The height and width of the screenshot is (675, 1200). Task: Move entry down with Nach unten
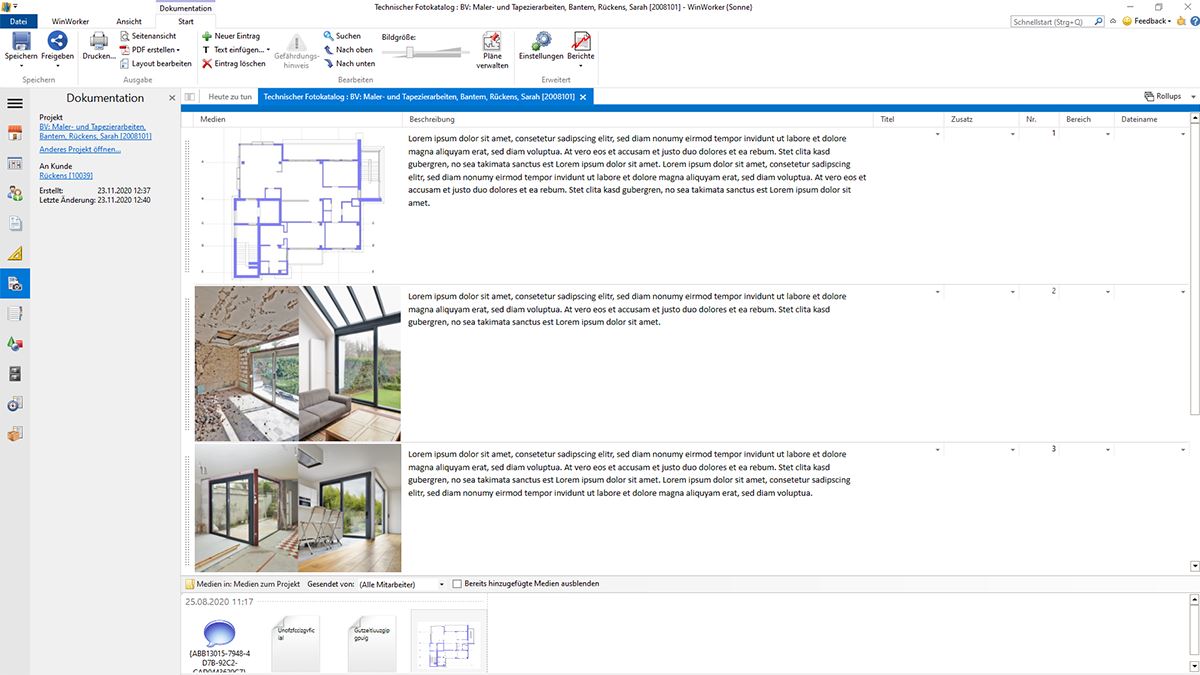[349, 63]
